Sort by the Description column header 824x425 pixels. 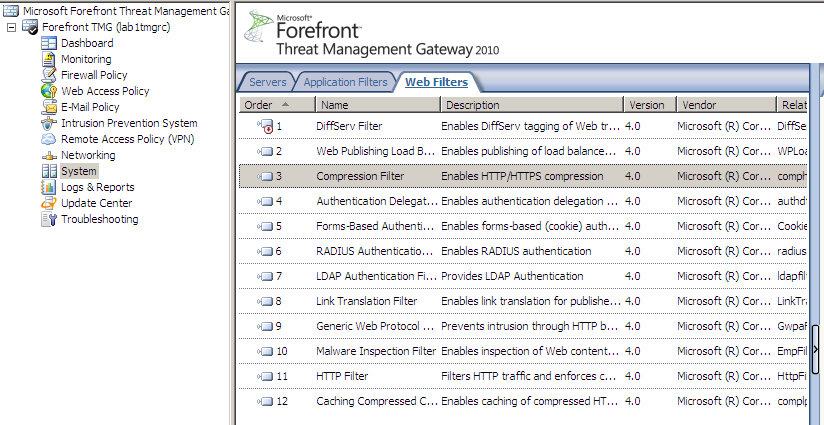pyautogui.click(x=532, y=105)
